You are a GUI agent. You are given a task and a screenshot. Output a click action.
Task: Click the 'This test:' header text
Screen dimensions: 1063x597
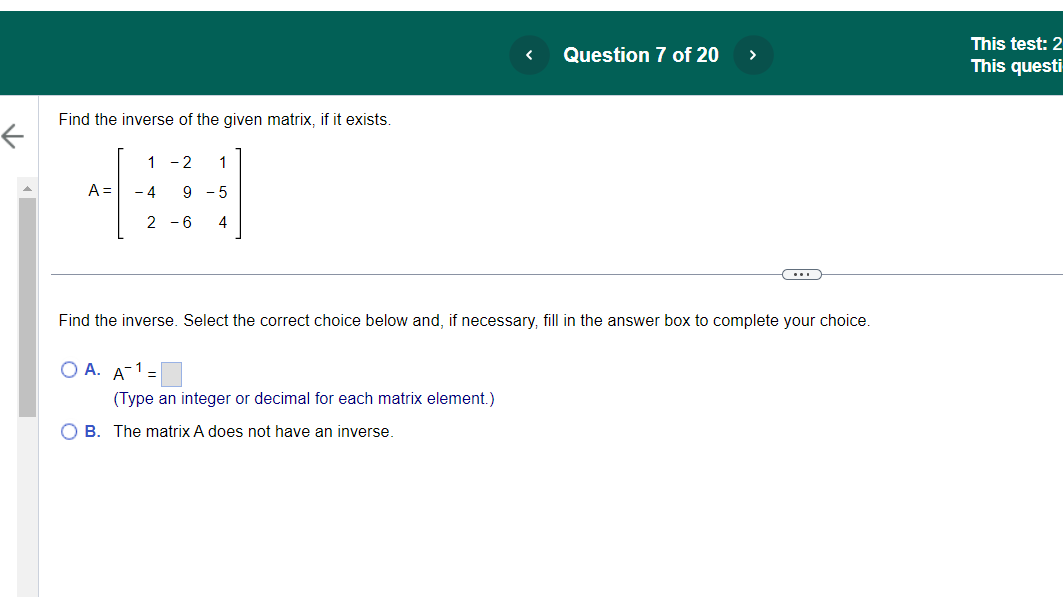tap(1016, 44)
